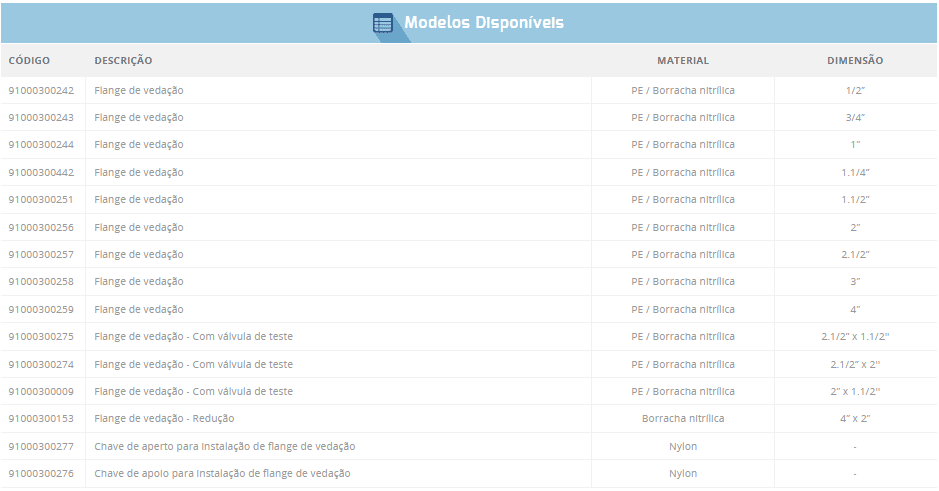Select Chave de apoio para instalação description

tap(222, 474)
